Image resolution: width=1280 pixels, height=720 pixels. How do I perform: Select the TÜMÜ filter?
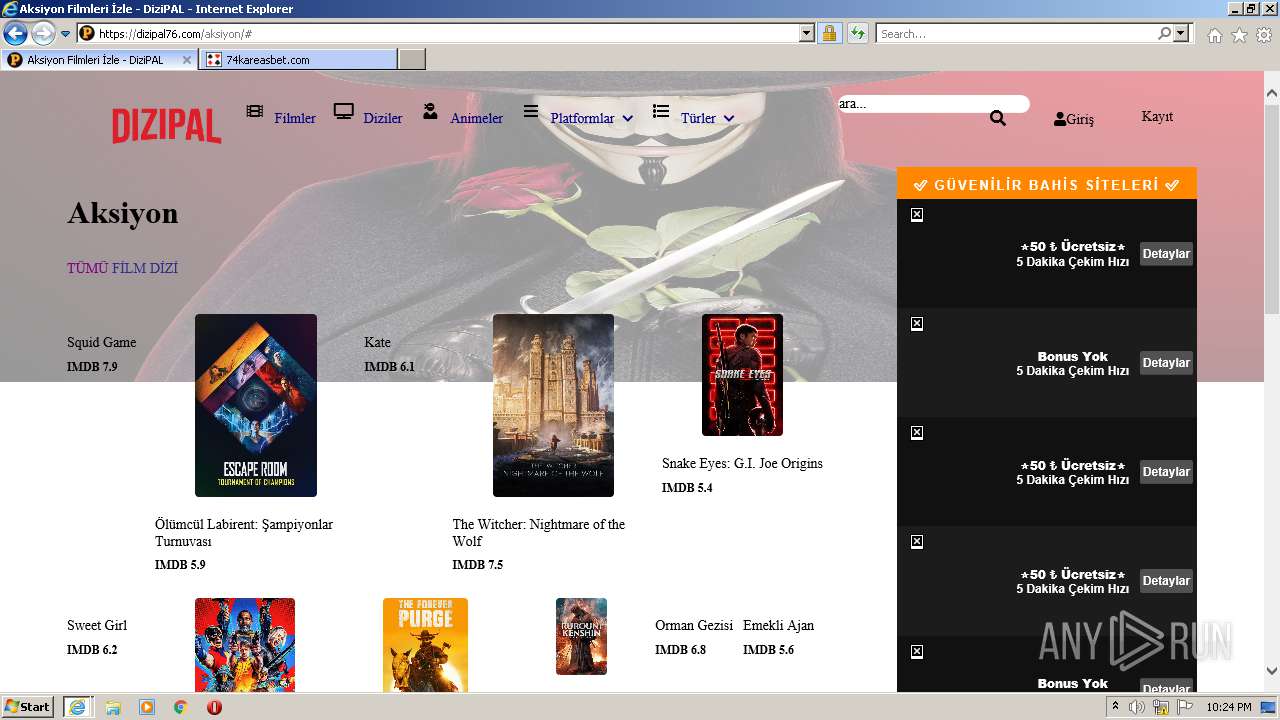pos(87,268)
